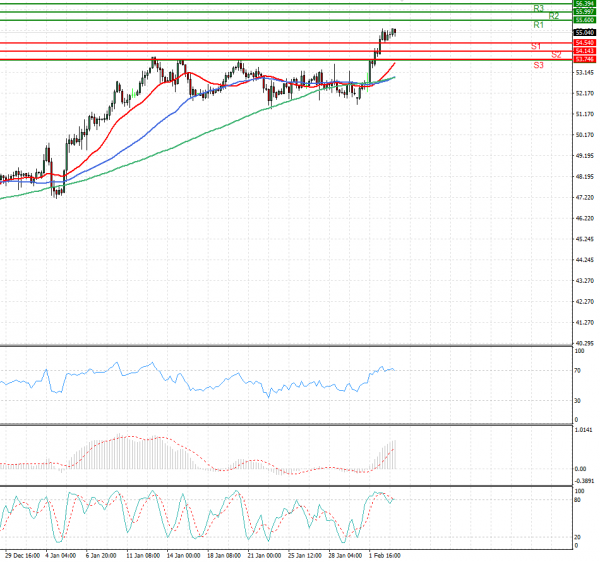This screenshot has width=600, height=562.
Task: Click the 48.195 price axis value
Action: pyautogui.click(x=585, y=177)
